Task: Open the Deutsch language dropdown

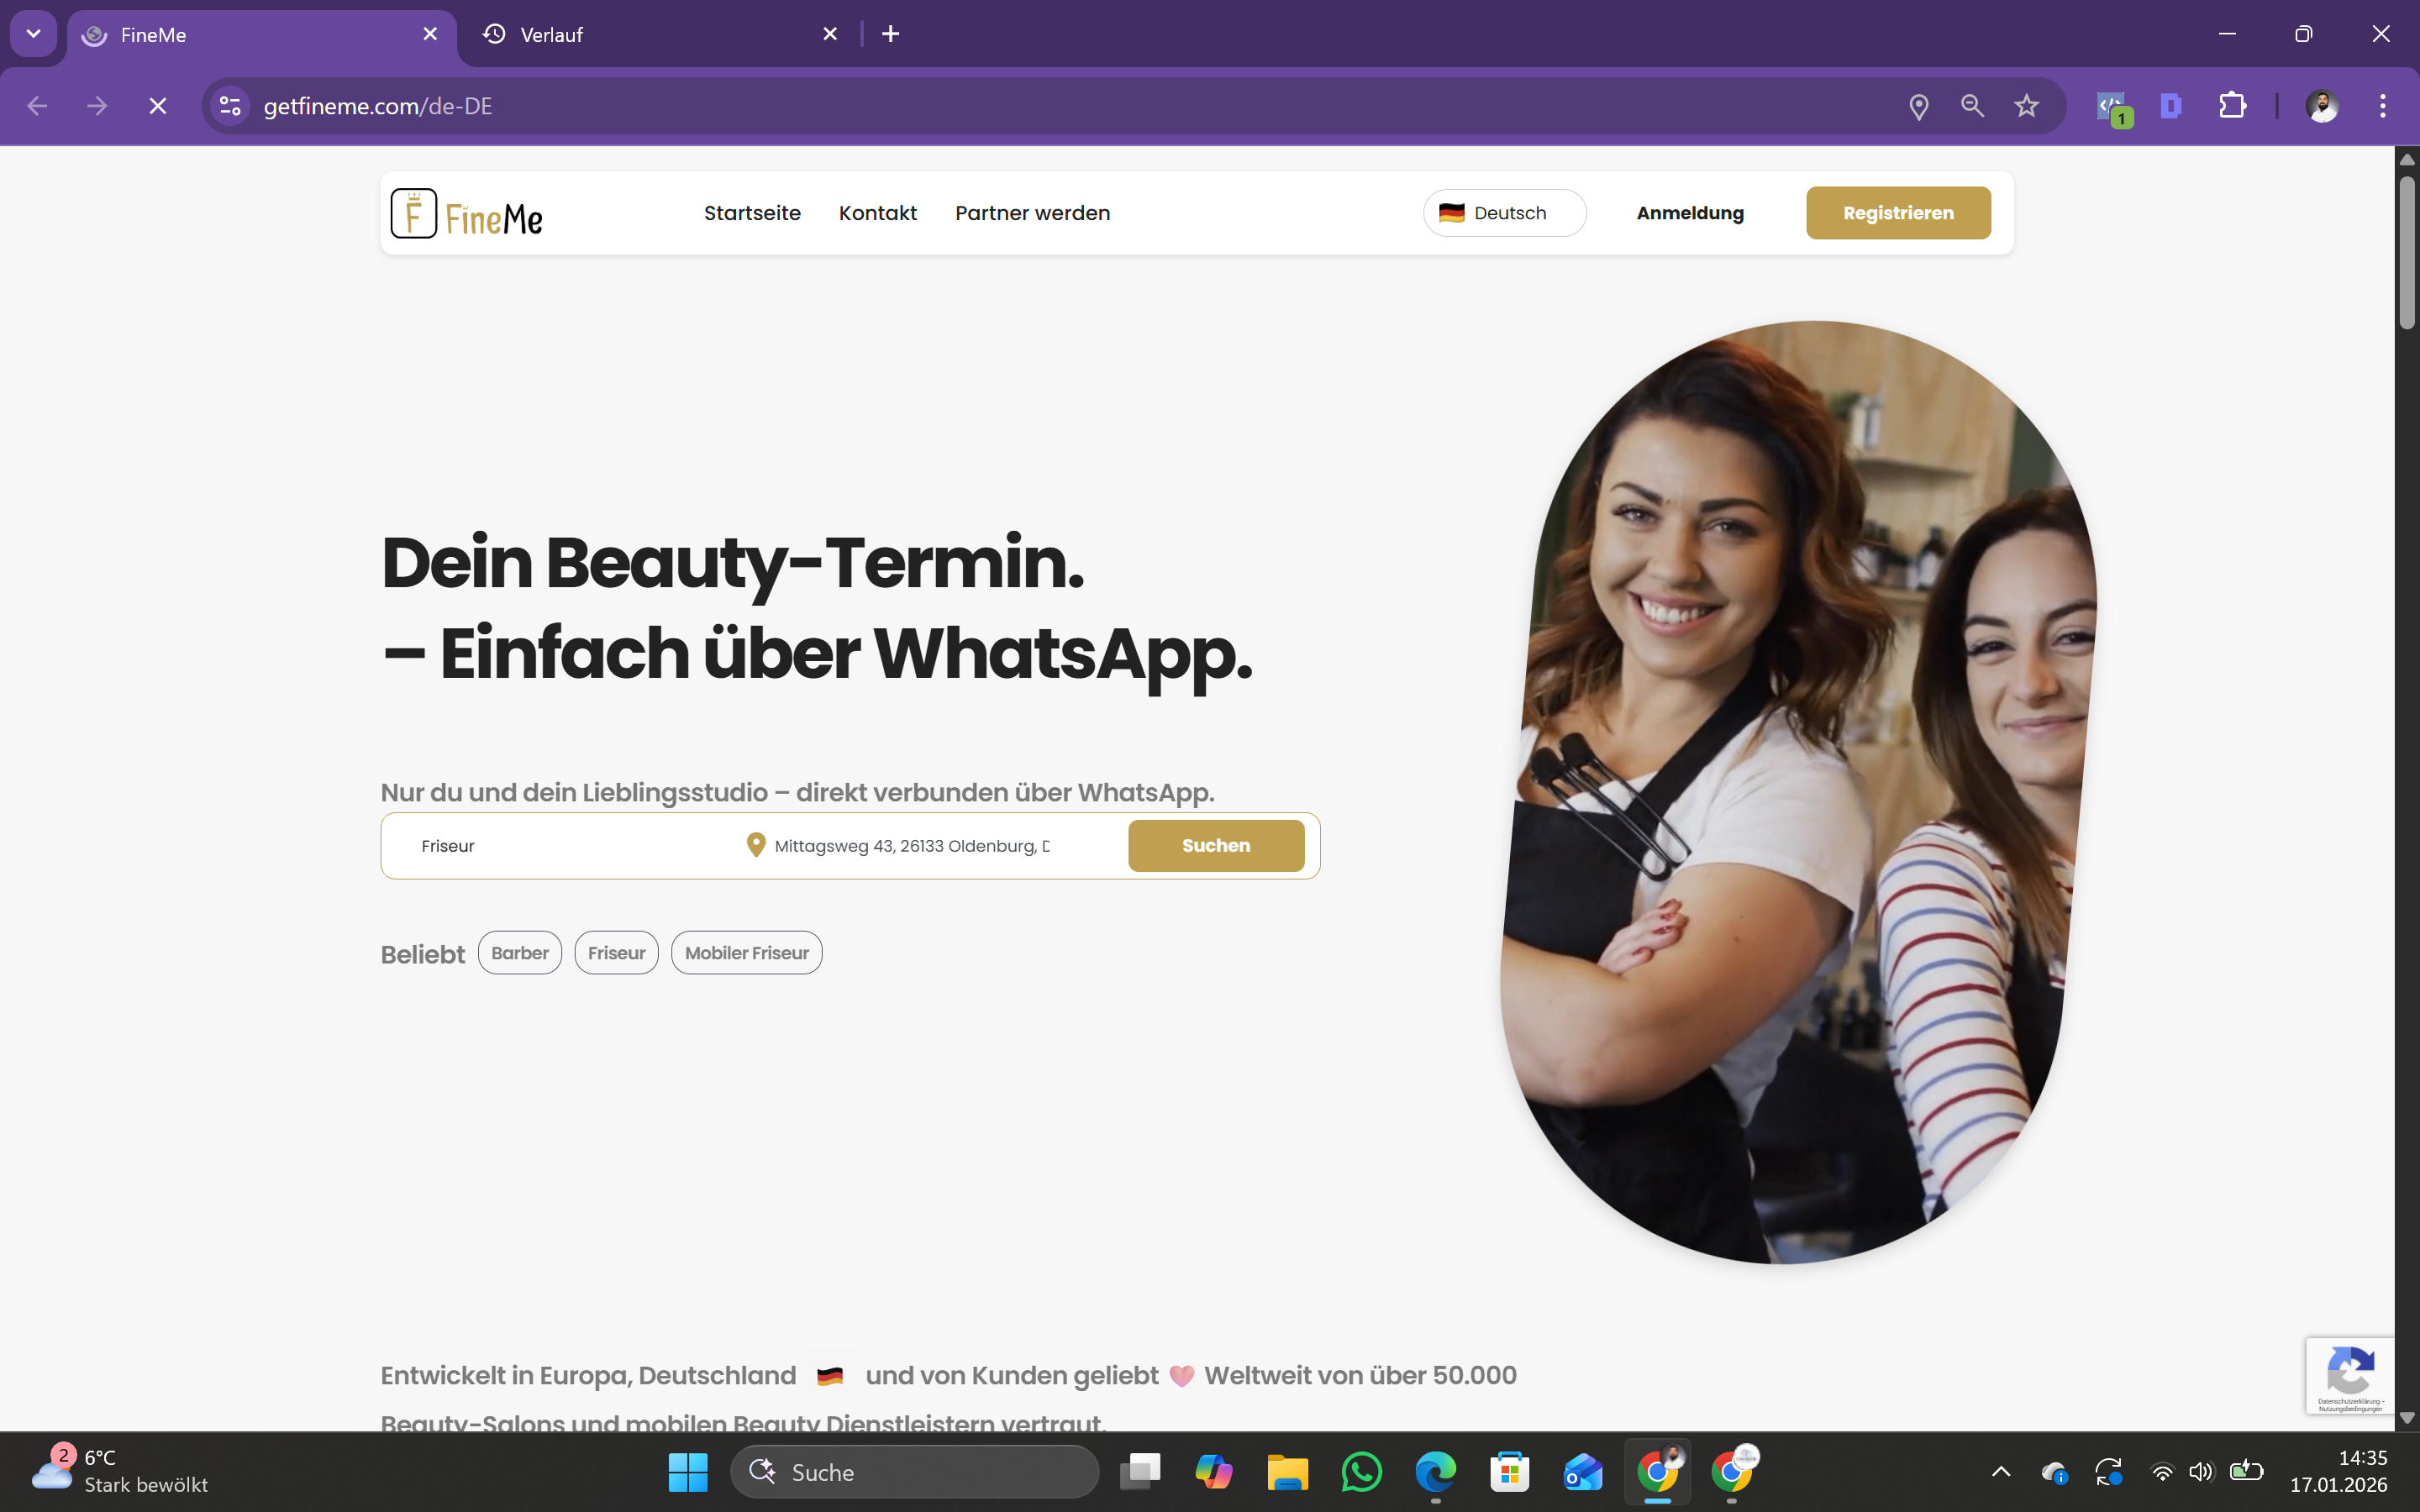Action: (x=1504, y=213)
